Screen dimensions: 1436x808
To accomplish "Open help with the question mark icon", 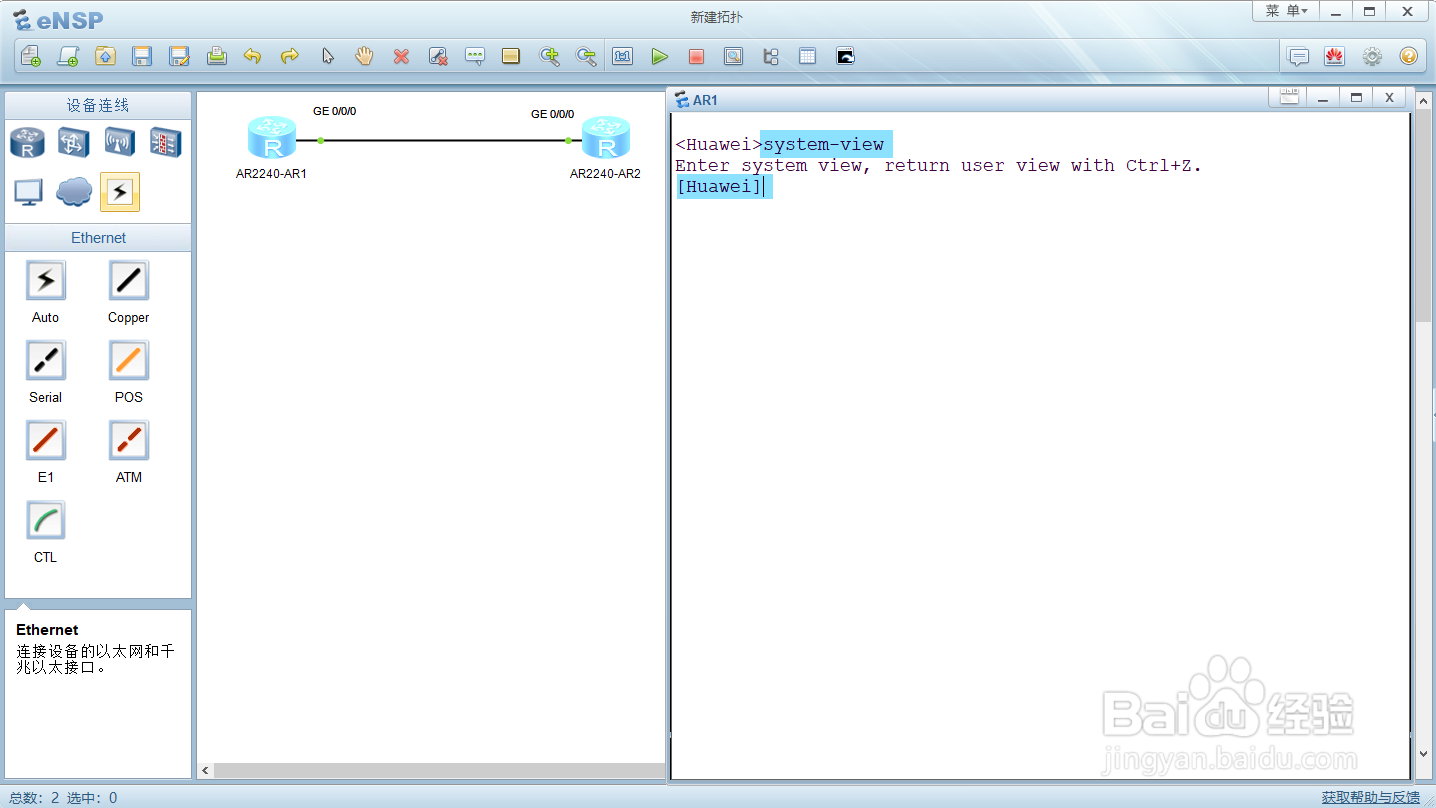I will (1409, 57).
